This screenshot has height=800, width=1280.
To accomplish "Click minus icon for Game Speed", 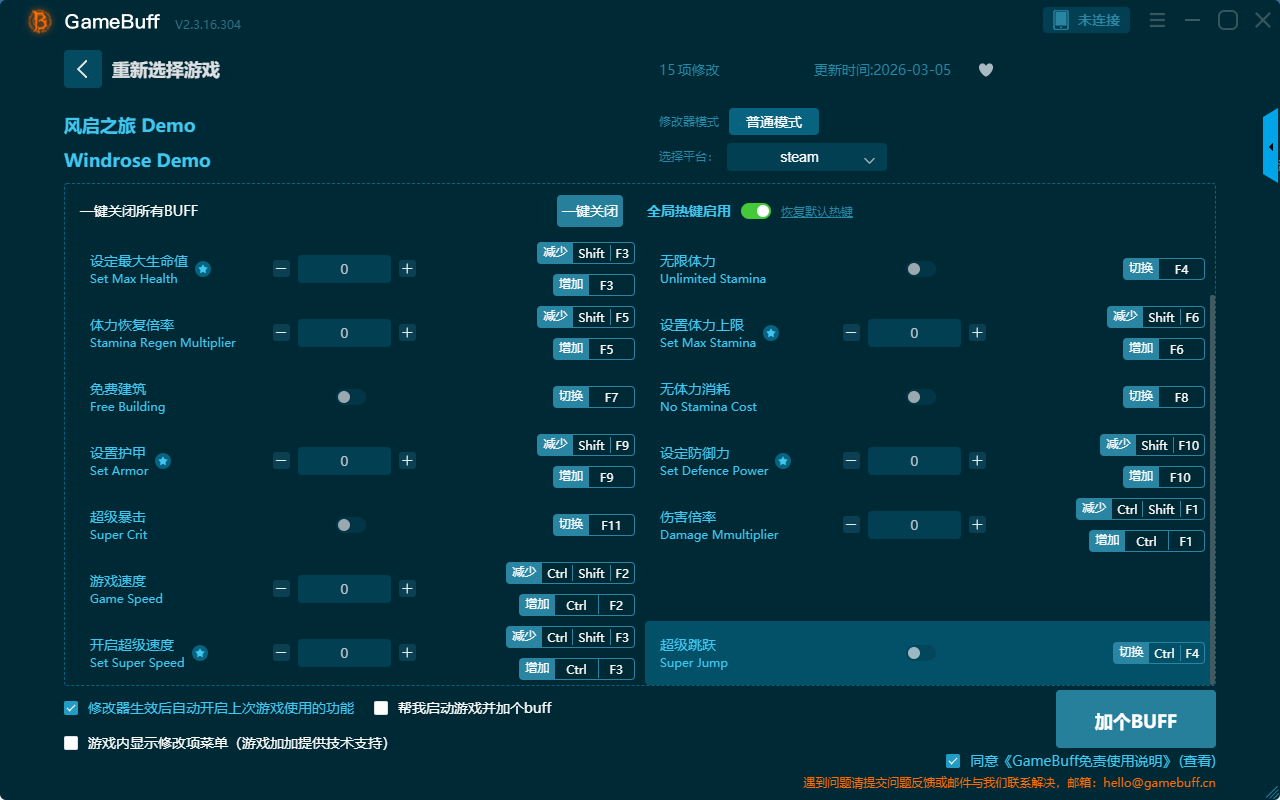I will click(x=282, y=589).
